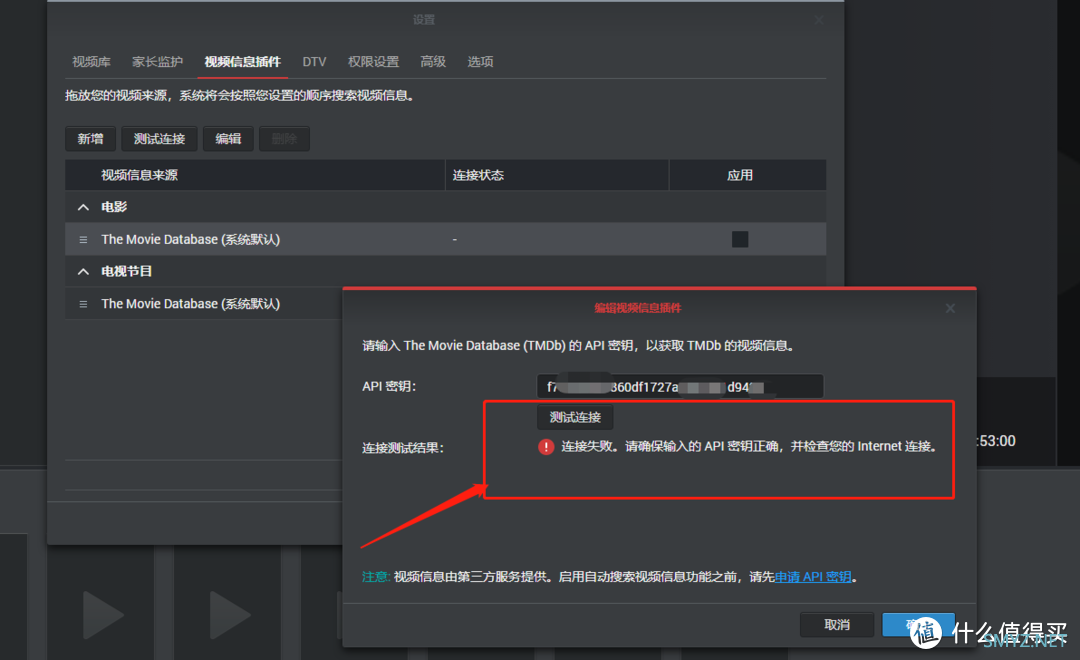
Task: Grab drag handle of 电影 The Movie Database row
Action: [x=83, y=240]
